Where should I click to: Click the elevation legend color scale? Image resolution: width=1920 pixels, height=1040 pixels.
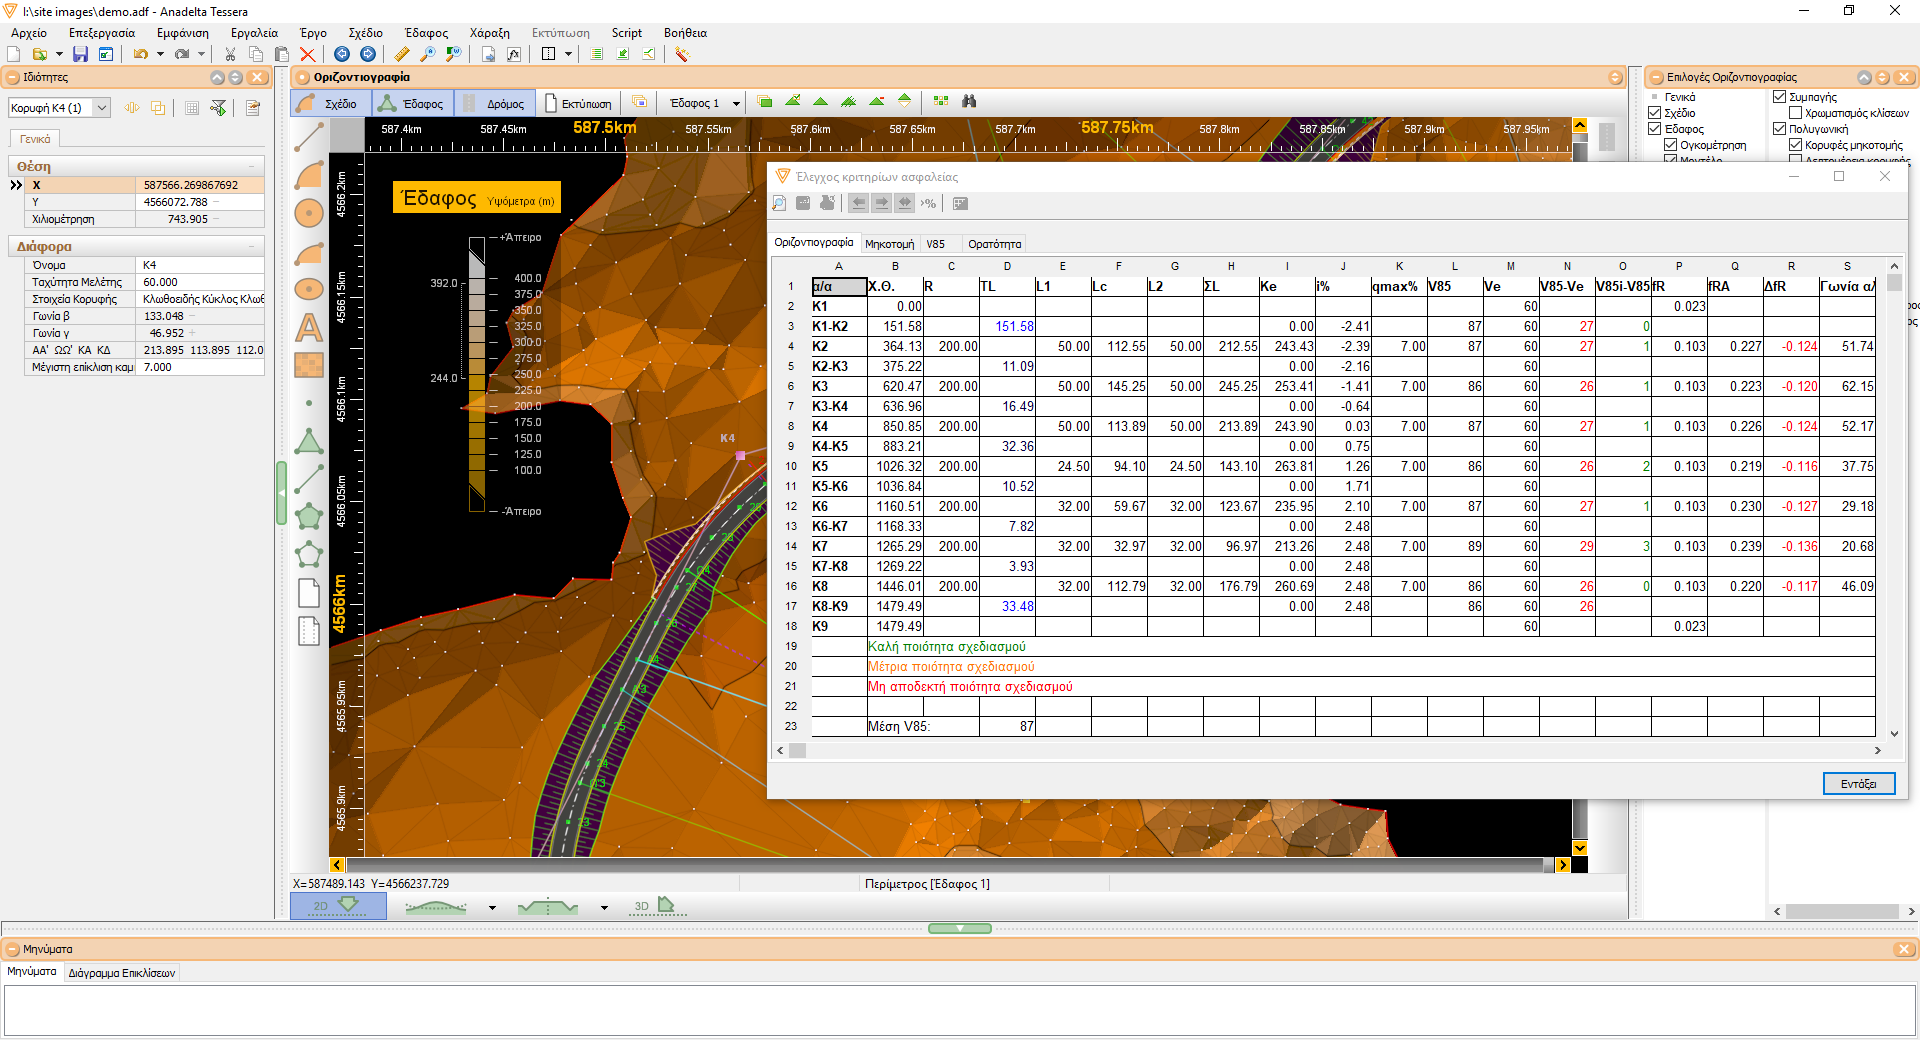(x=477, y=375)
